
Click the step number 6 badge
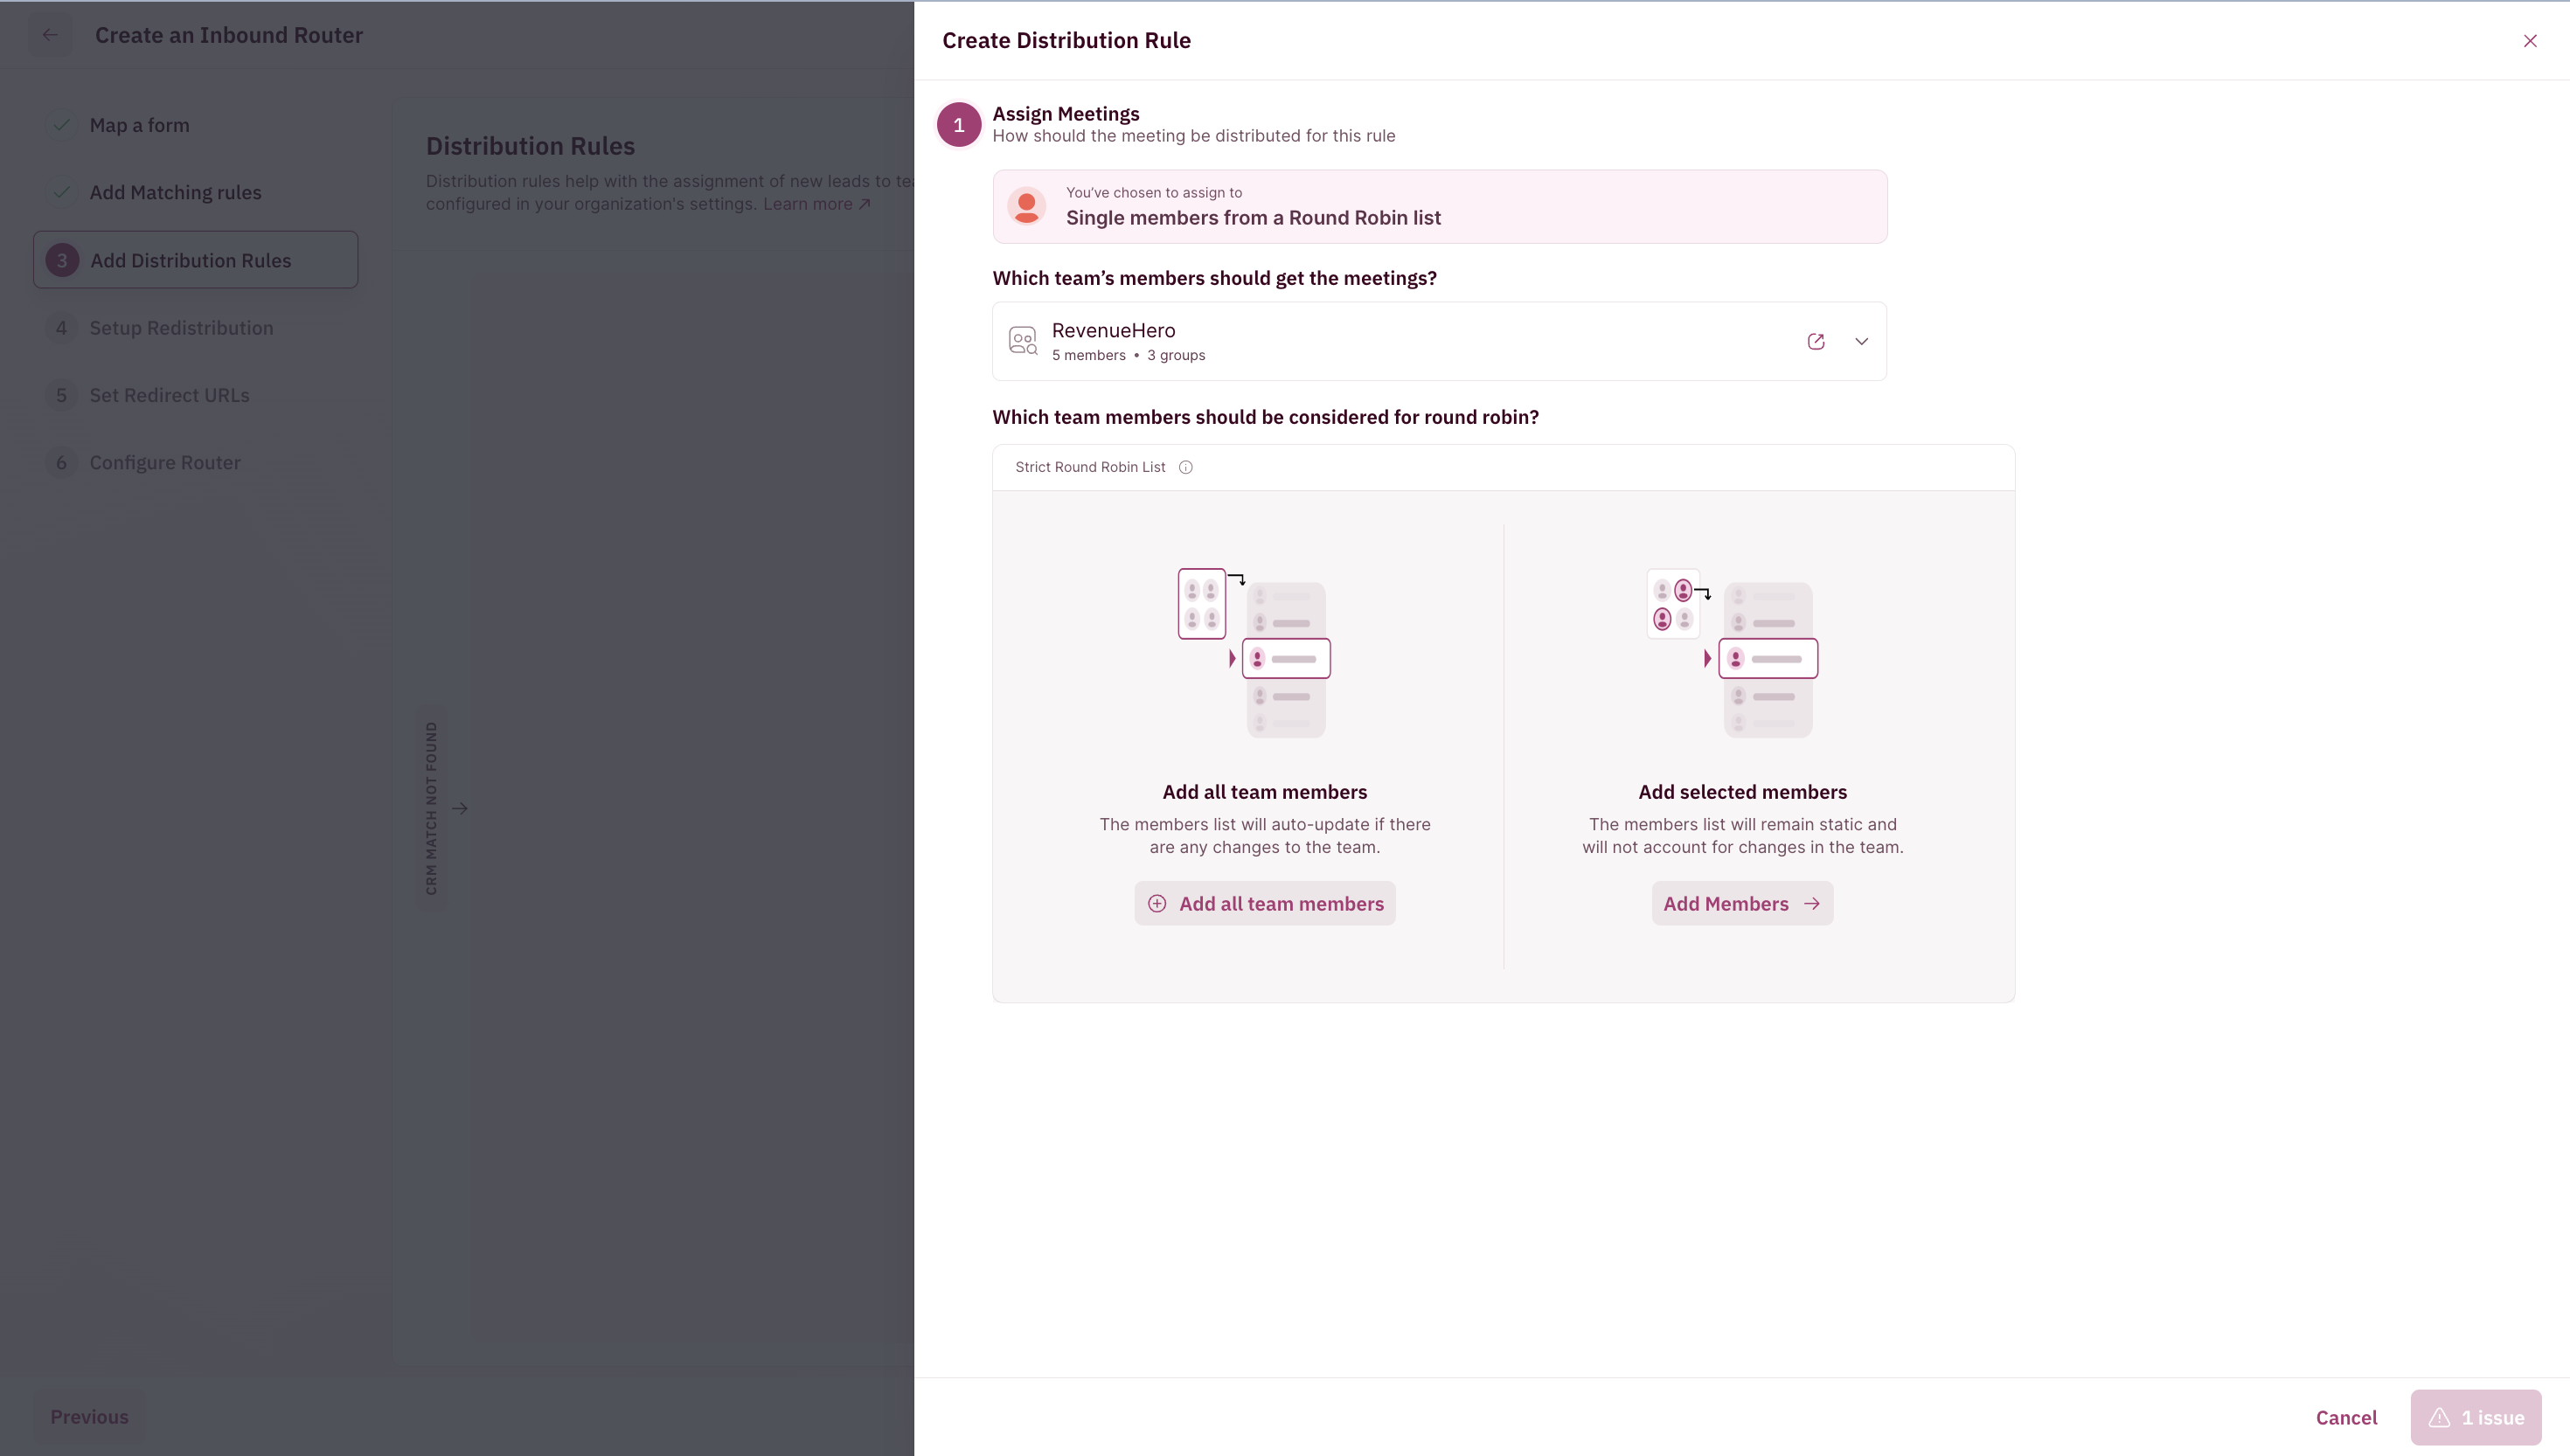(x=61, y=462)
